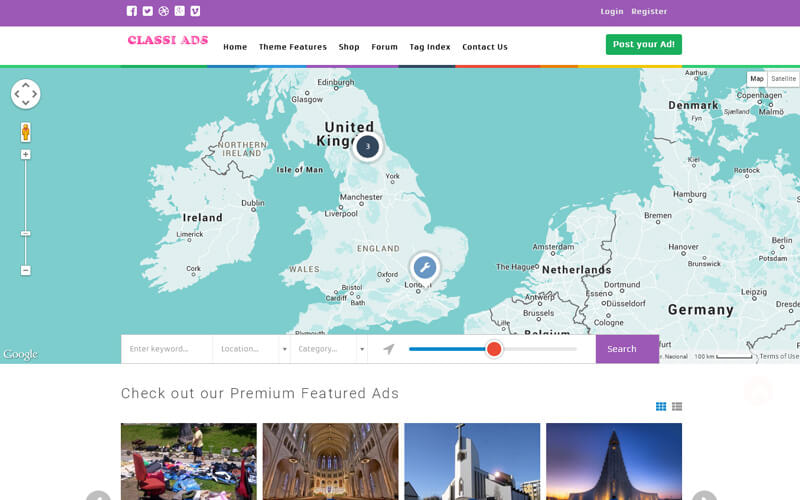This screenshot has height=500, width=800.
Task: Click the red radius slider handle
Action: point(494,349)
